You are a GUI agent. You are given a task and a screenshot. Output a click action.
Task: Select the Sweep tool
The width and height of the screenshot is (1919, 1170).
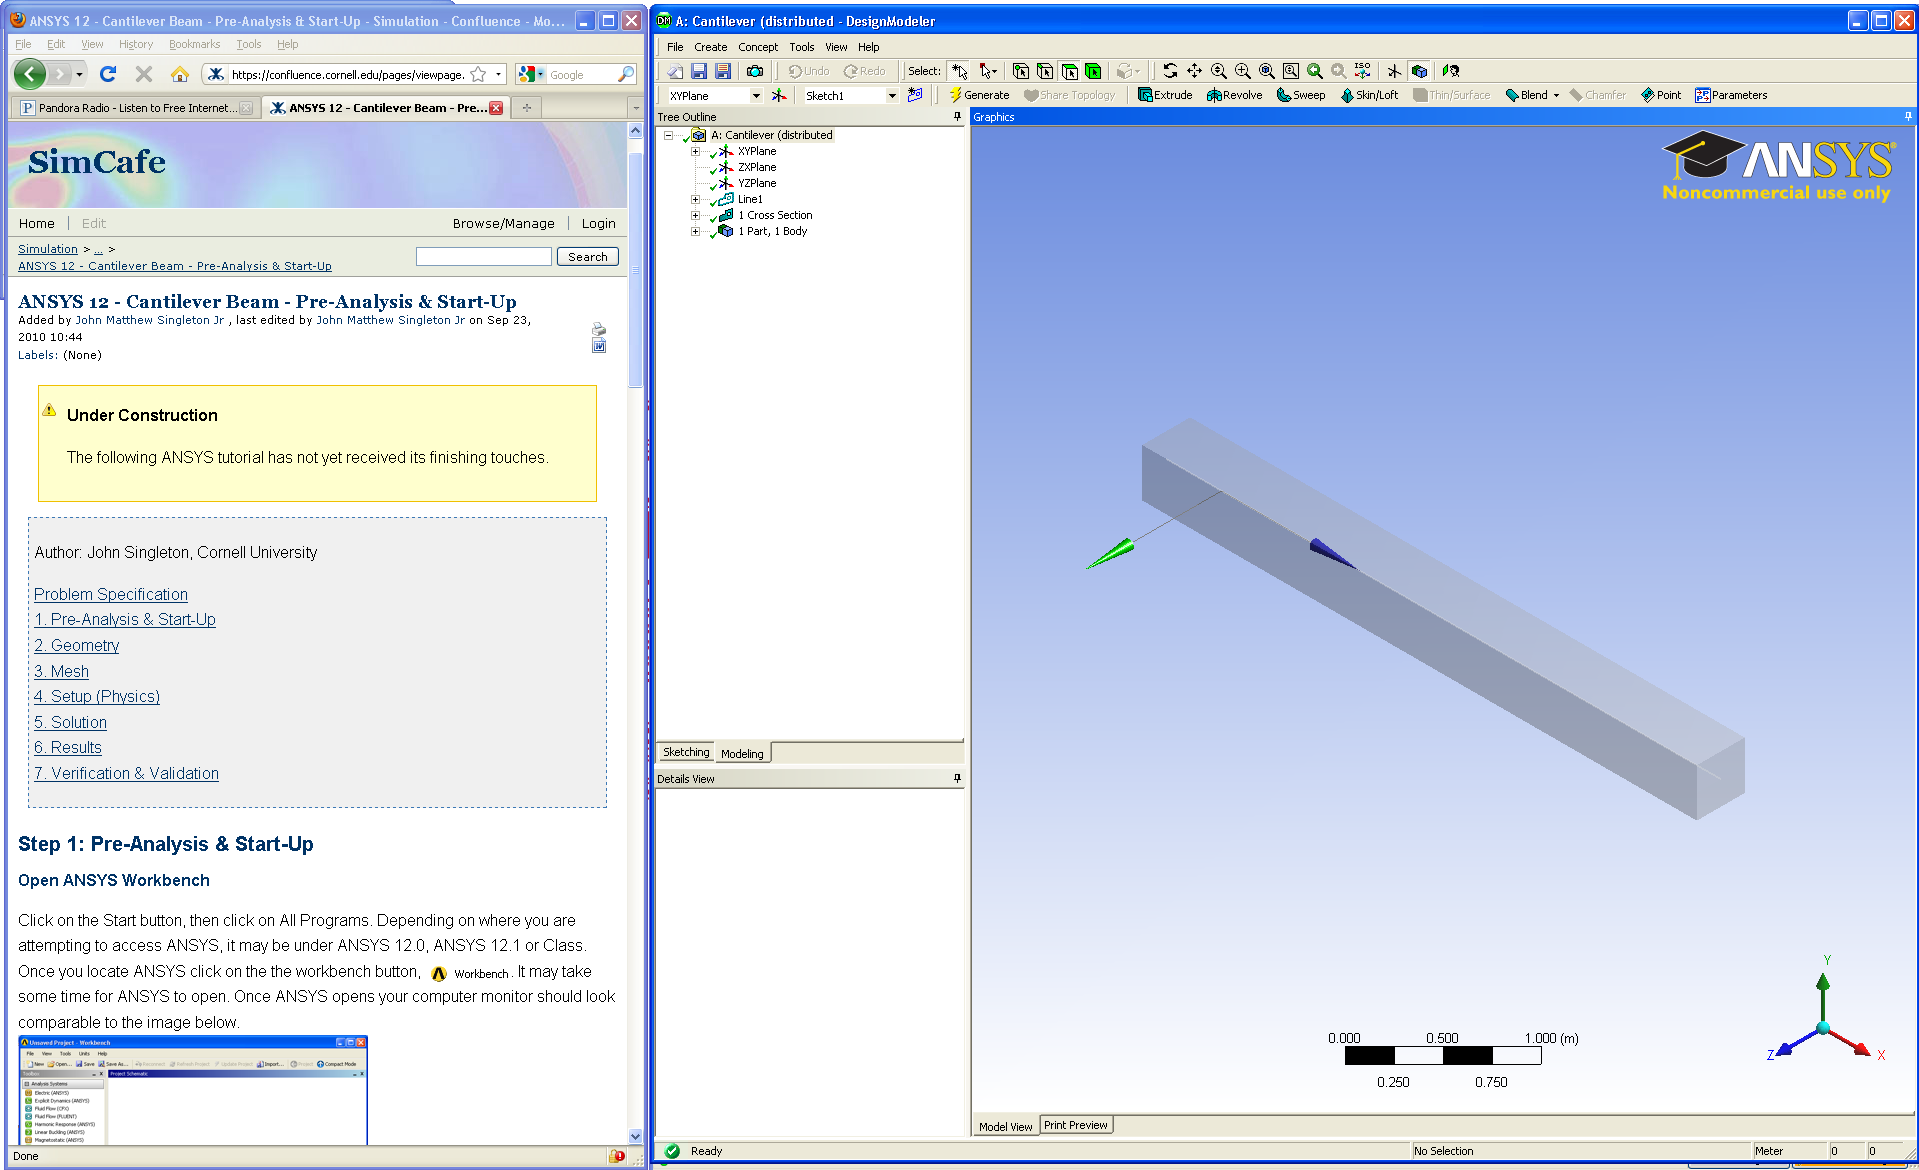click(1301, 95)
